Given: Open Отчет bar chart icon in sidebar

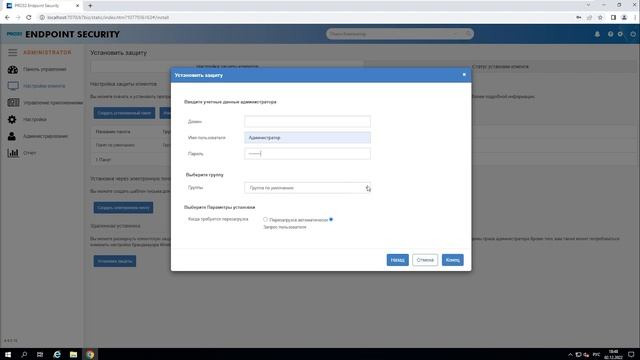Looking at the screenshot, I should [x=13, y=153].
